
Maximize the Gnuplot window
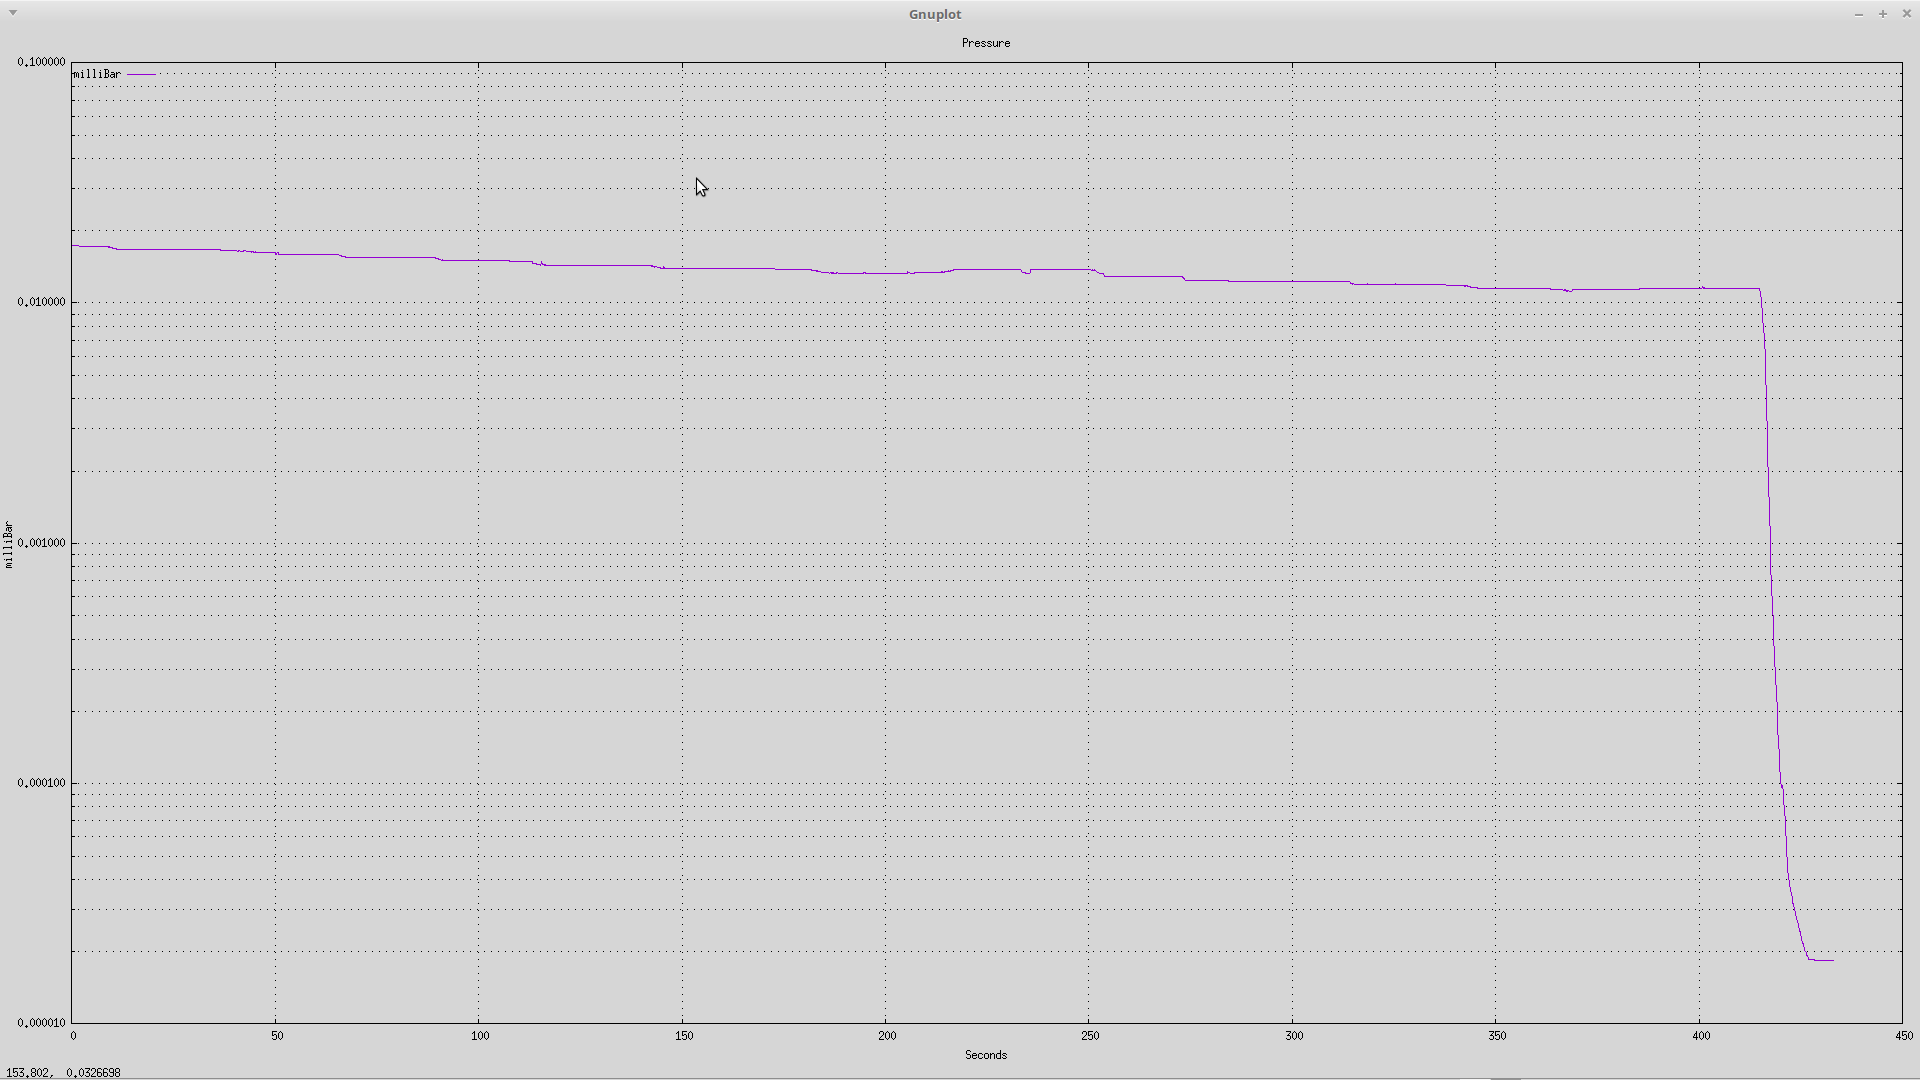click(x=1883, y=14)
